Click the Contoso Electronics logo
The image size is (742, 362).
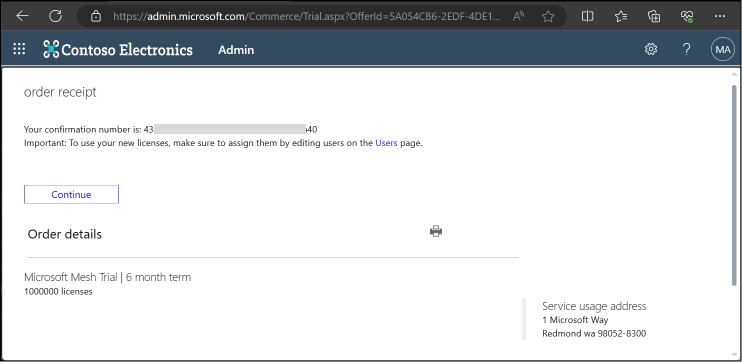point(118,49)
